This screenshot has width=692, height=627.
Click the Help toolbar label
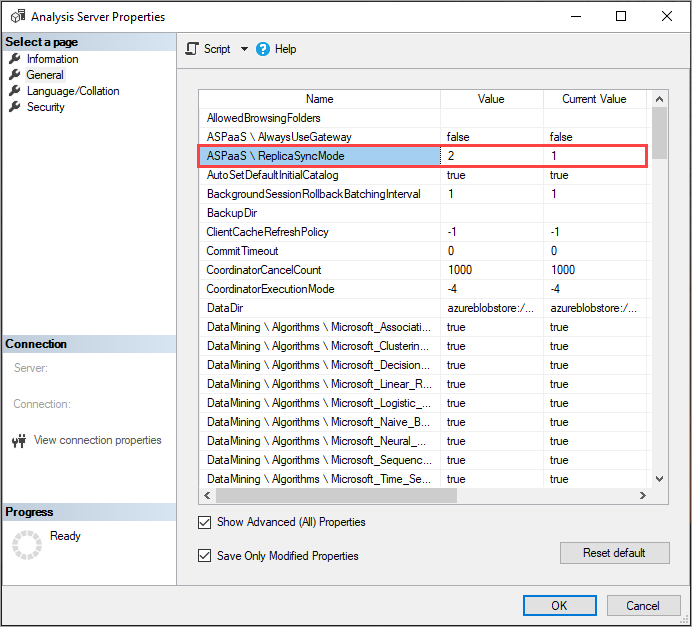[x=286, y=49]
